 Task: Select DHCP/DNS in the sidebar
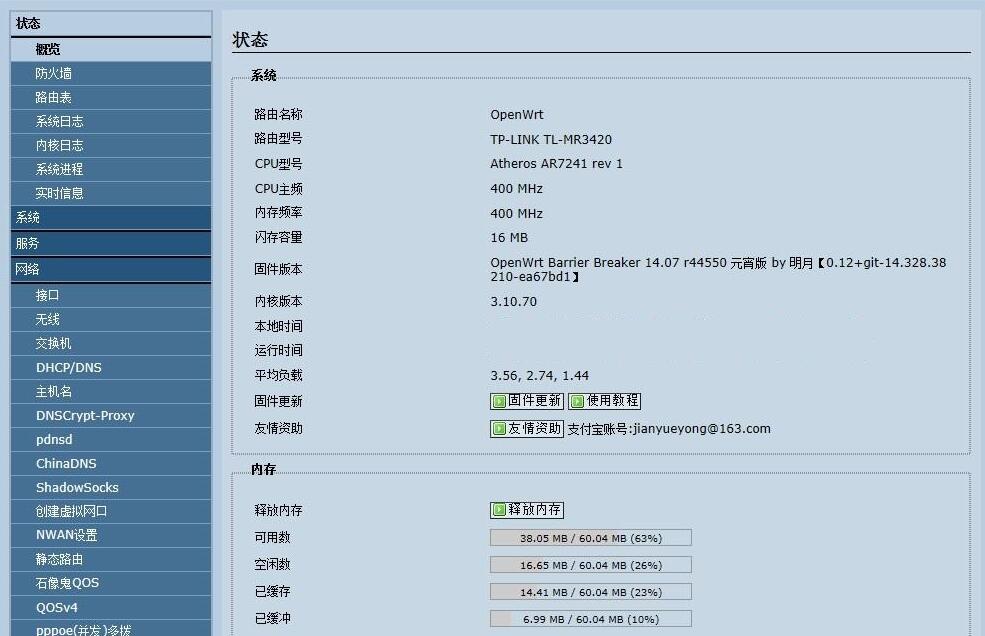69,367
